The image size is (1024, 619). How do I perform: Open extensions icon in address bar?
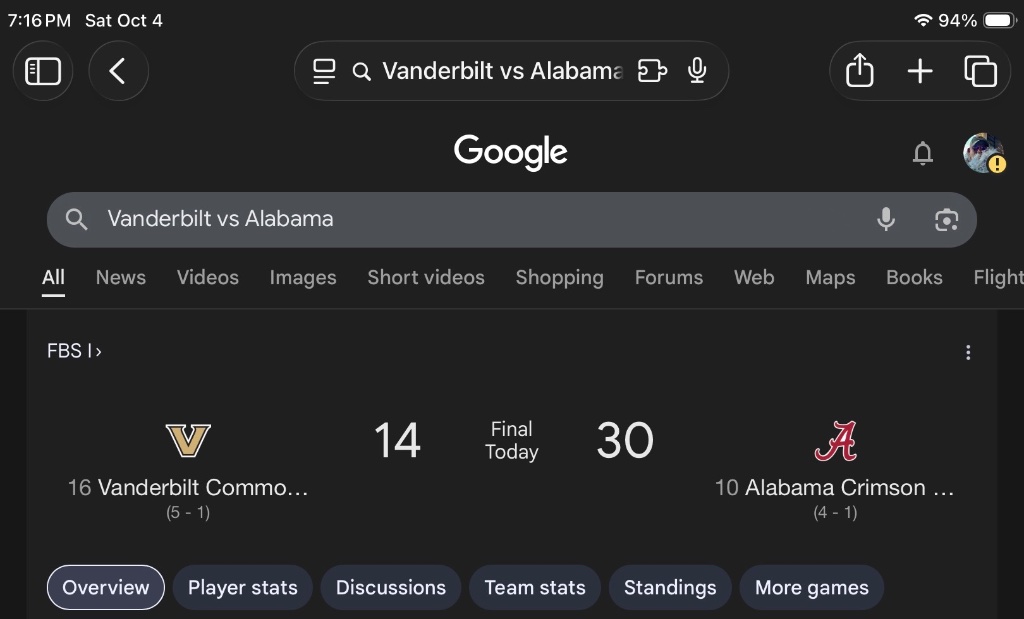[652, 71]
